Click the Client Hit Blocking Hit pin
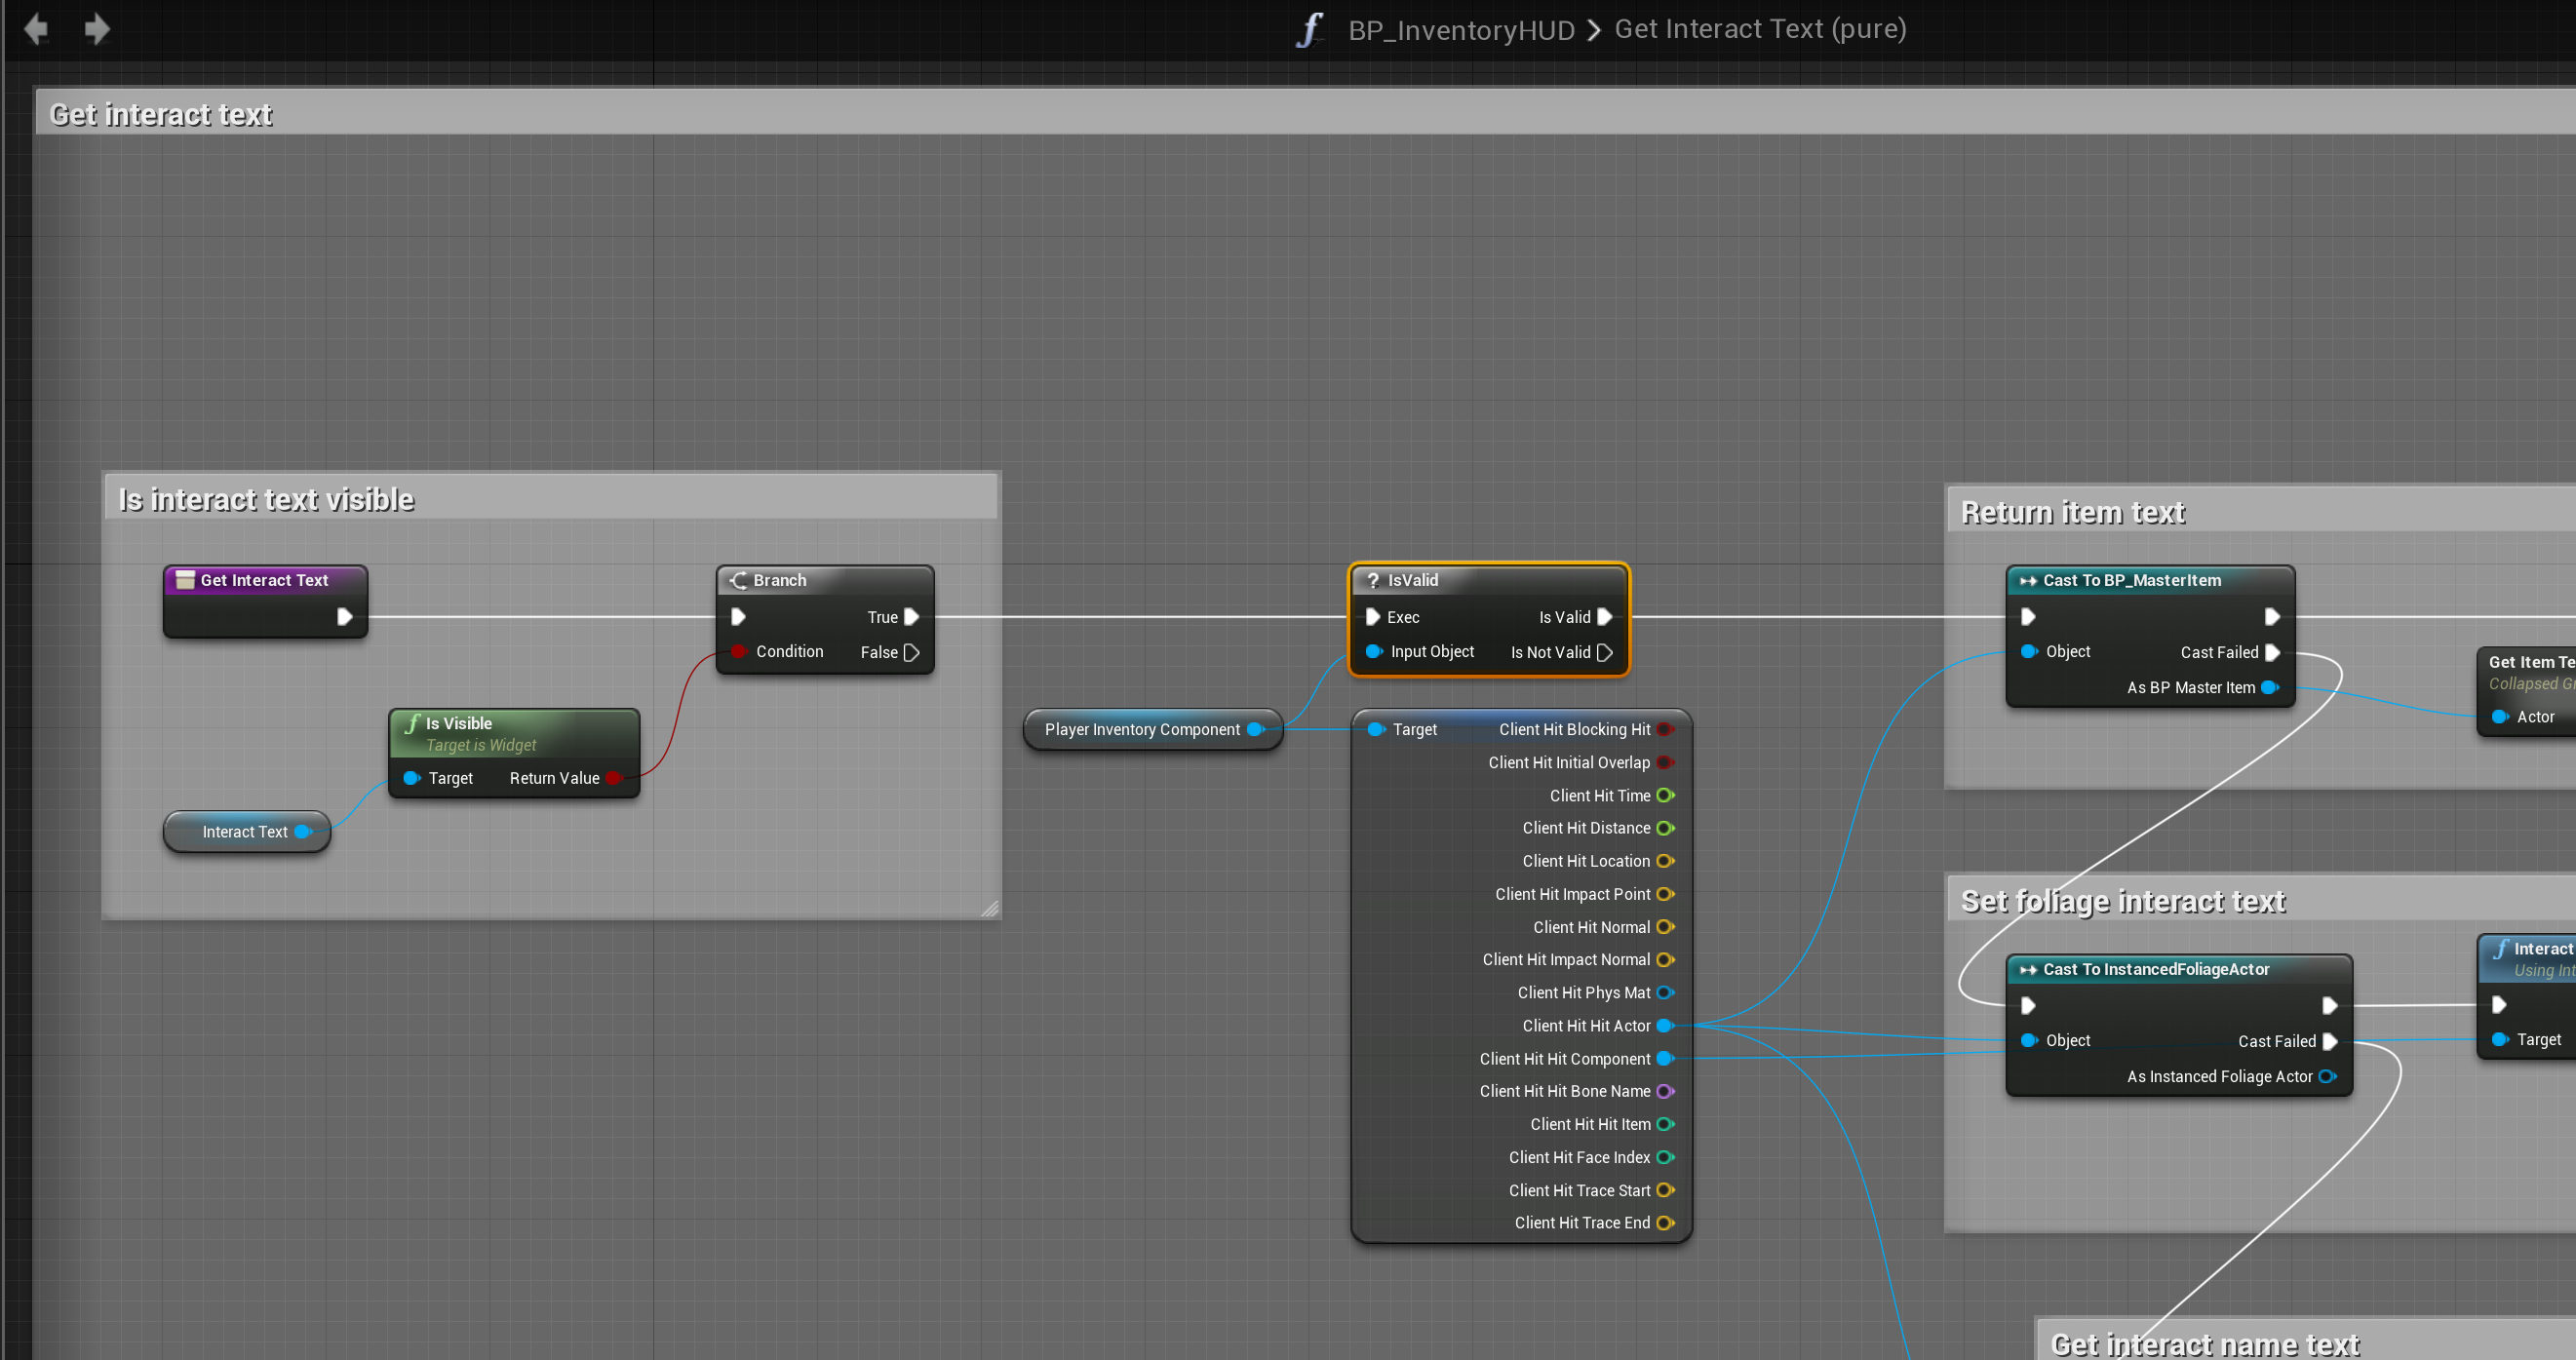The image size is (2576, 1360). [x=1665, y=729]
